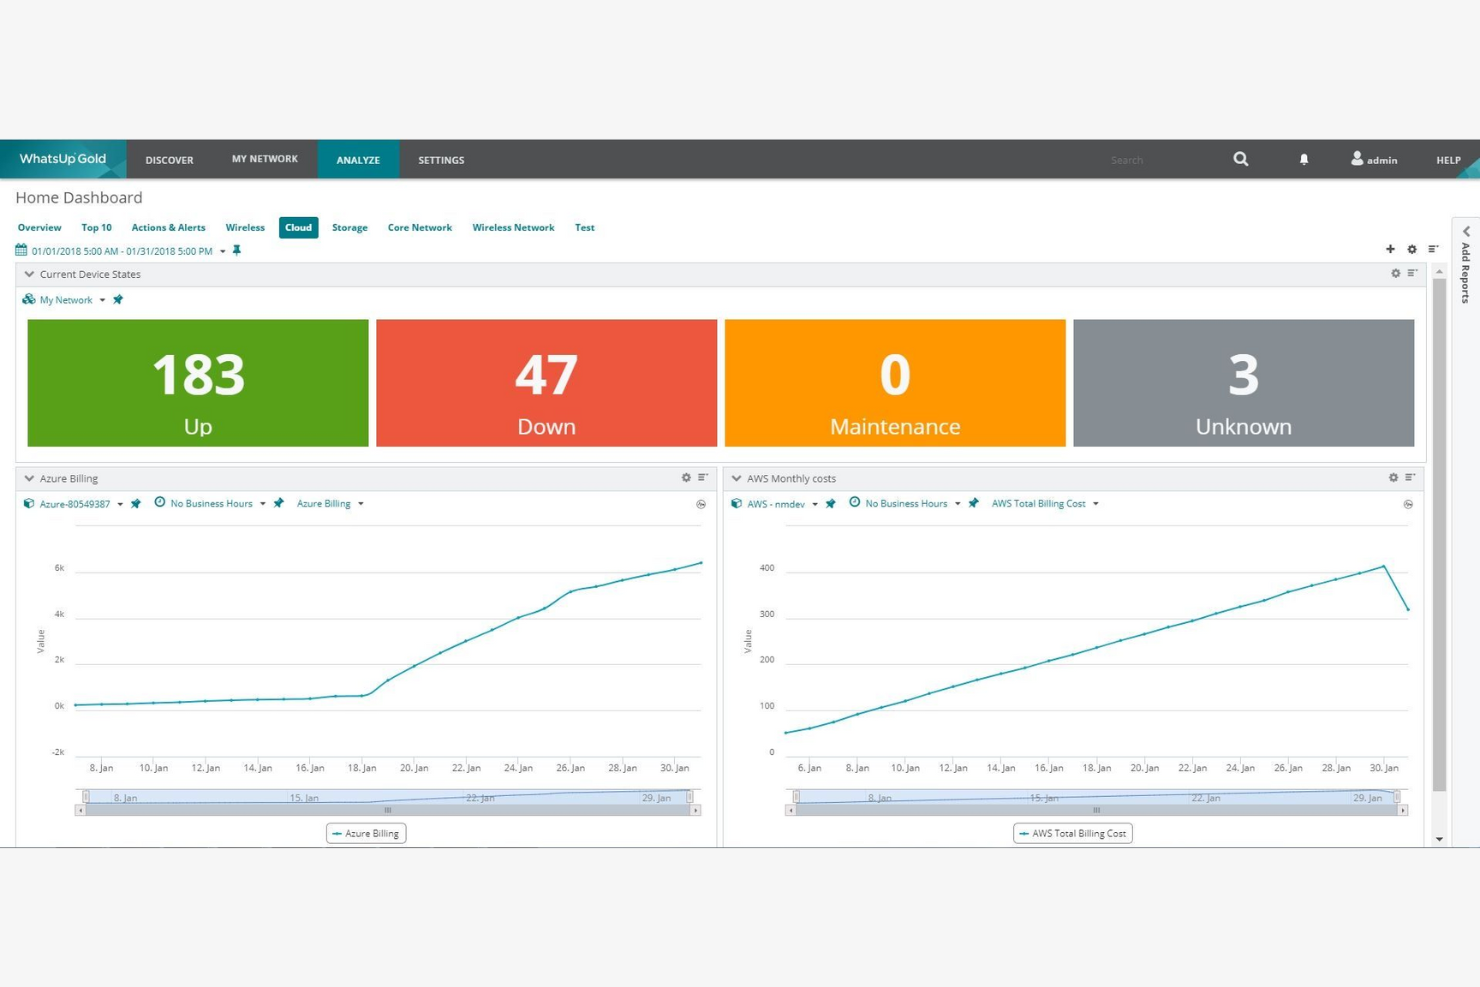Click clock icon in Azure Billing panel

(x=159, y=502)
